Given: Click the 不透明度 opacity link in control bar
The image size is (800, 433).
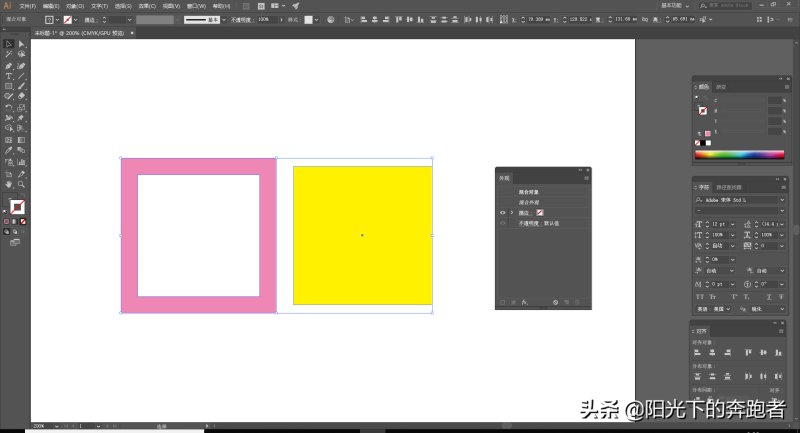Looking at the screenshot, I should (241, 19).
